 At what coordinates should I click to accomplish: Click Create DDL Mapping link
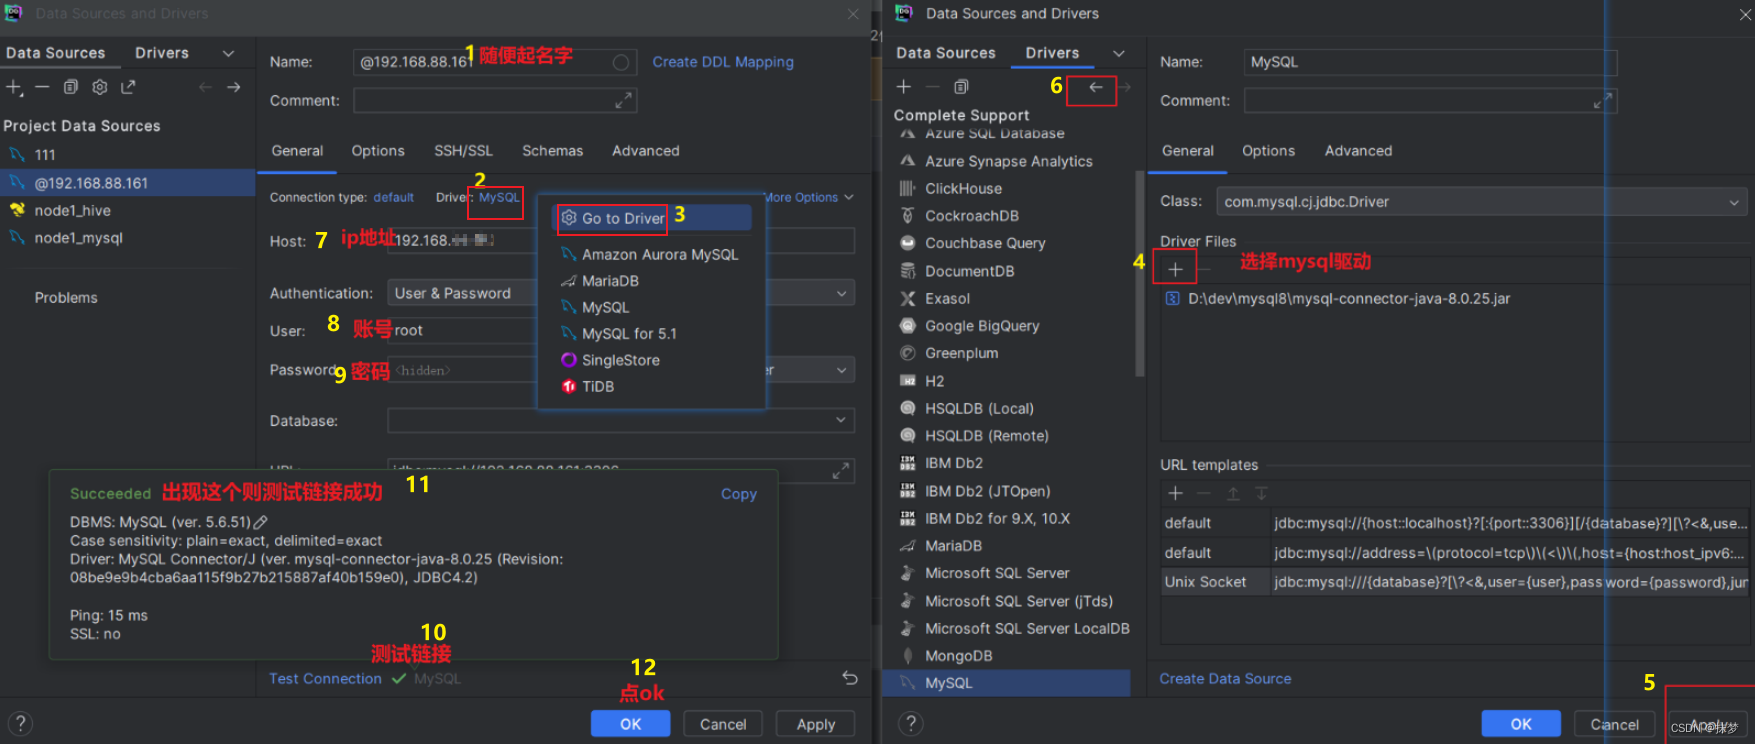723,62
